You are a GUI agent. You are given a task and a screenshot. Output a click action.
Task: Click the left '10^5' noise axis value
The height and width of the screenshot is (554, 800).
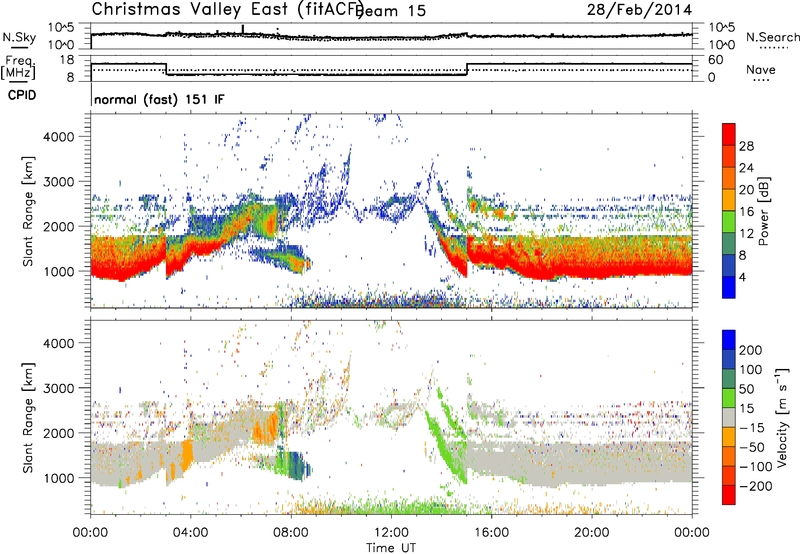[61, 28]
